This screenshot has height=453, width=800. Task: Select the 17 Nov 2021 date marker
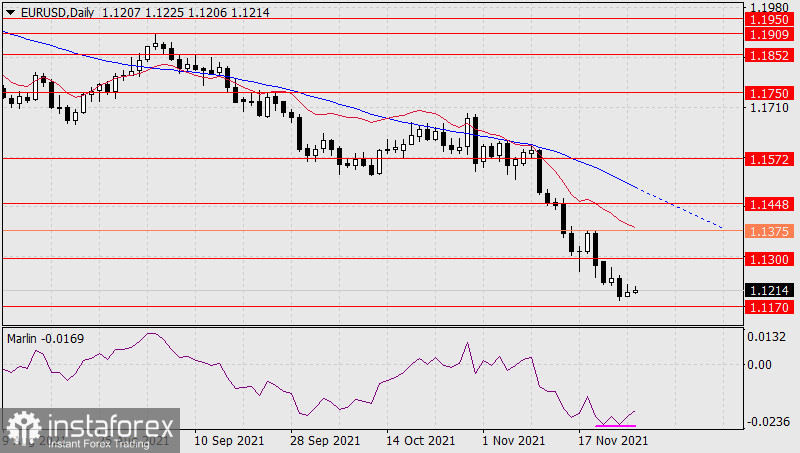tap(614, 440)
